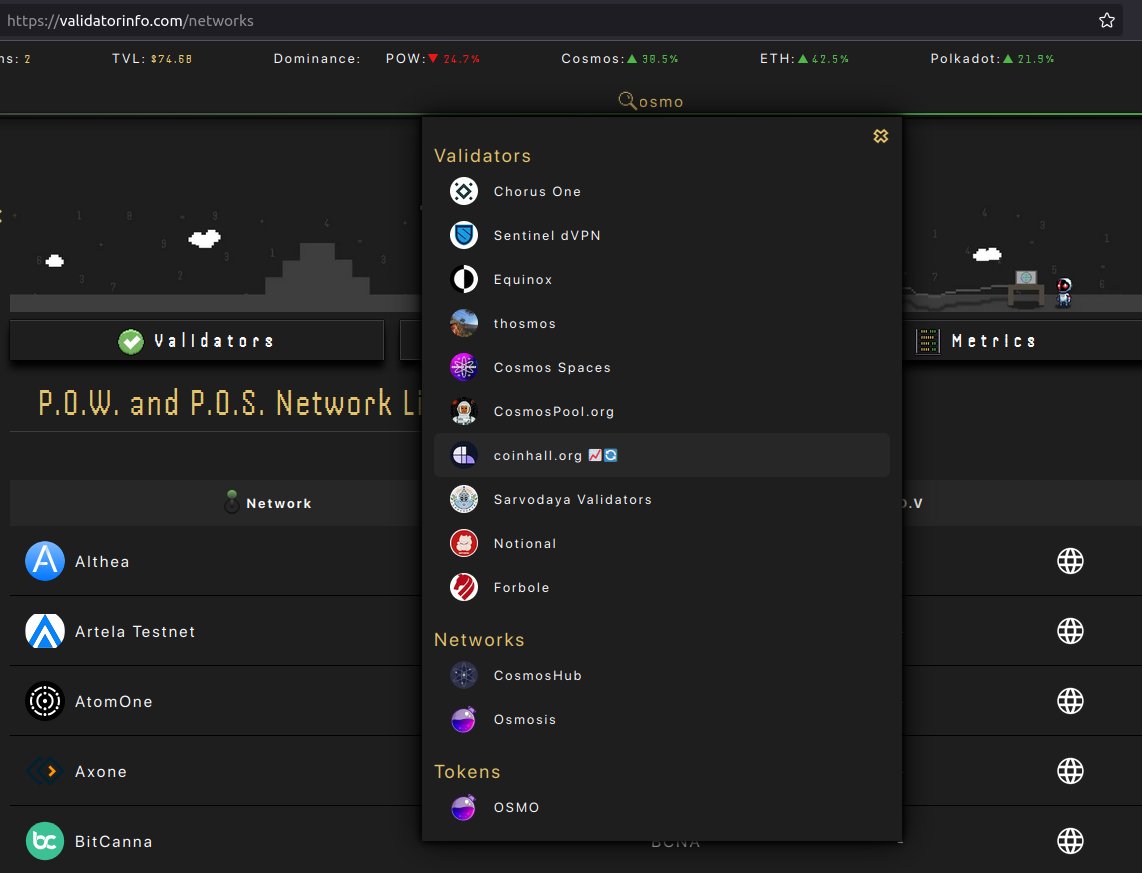Open the globe link in Artela Testnet row

[x=1070, y=631]
